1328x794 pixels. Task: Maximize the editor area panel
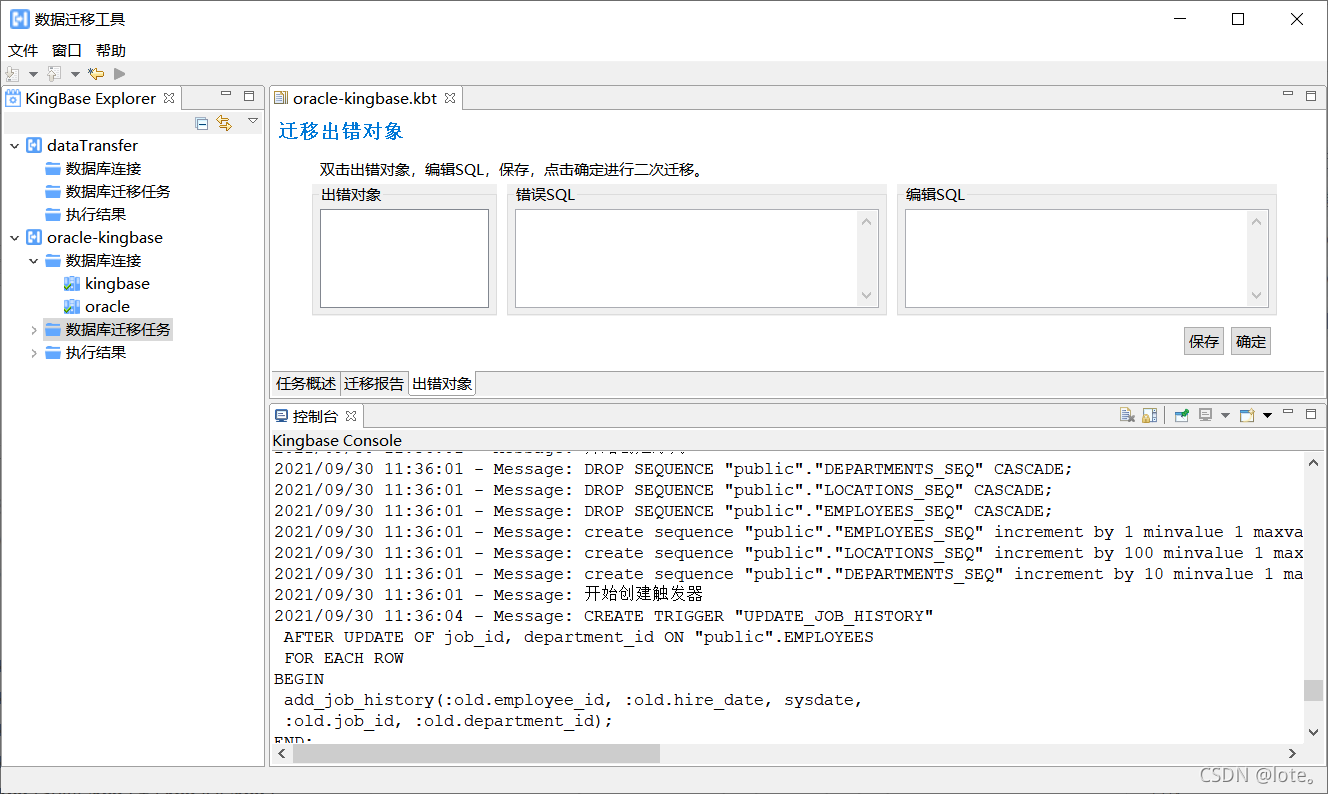pyautogui.click(x=1311, y=96)
